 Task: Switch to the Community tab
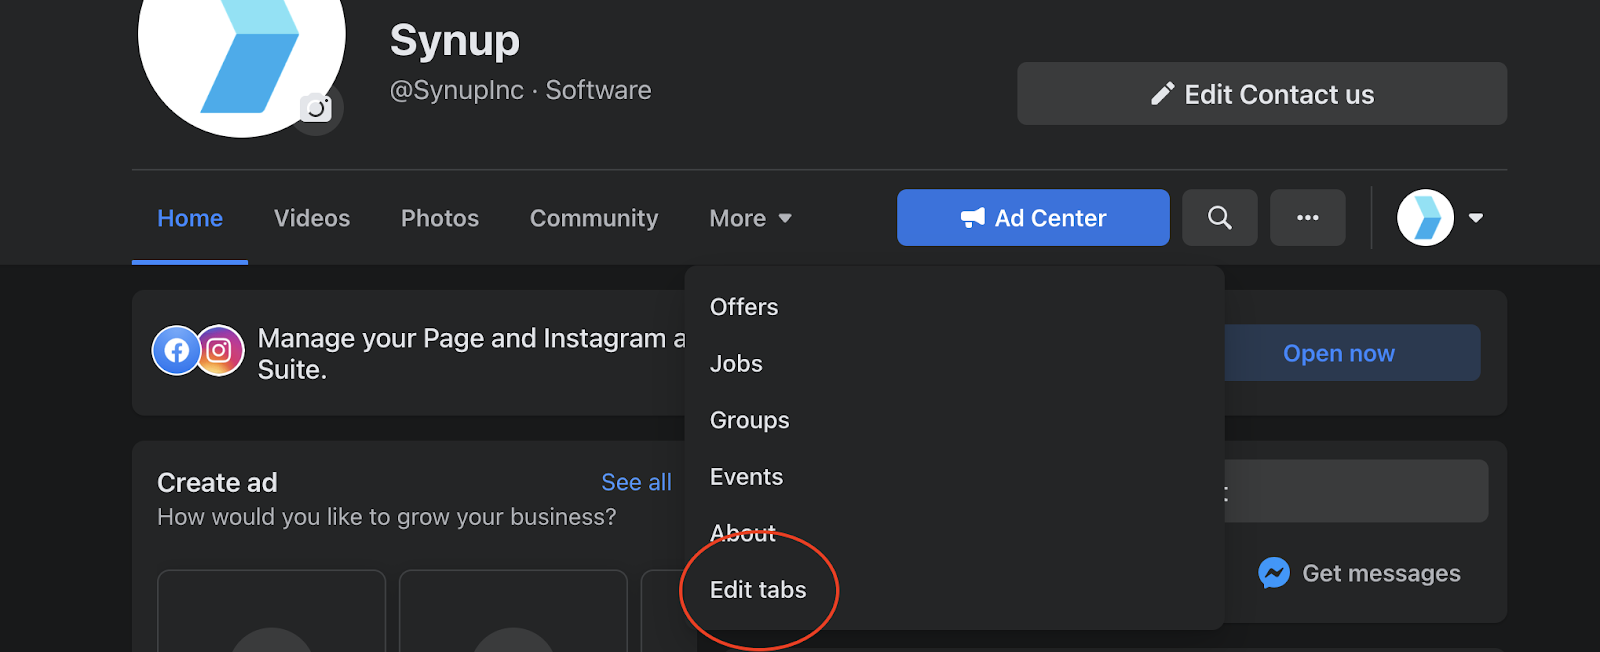point(594,218)
